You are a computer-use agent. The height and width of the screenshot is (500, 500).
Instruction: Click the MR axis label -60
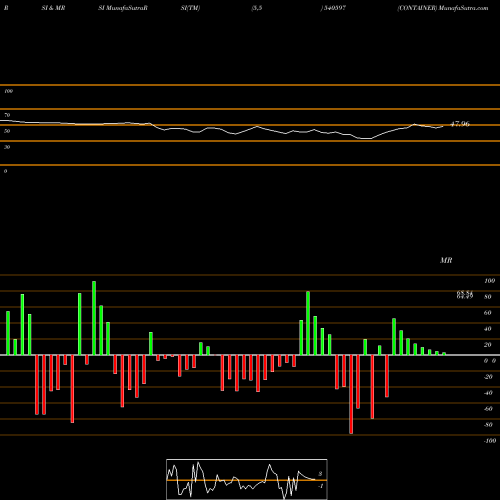click(488, 409)
